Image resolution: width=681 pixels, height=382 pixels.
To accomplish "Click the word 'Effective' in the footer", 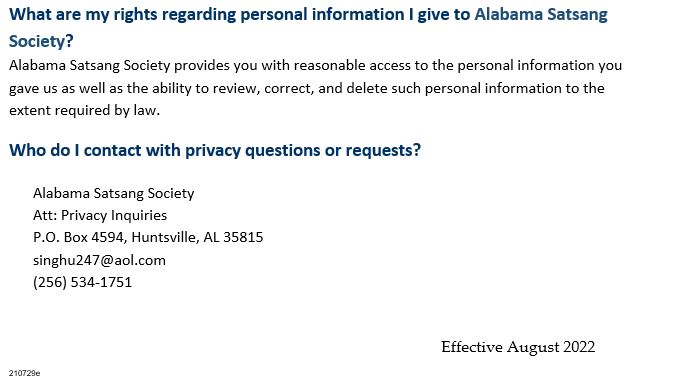I will [472, 347].
